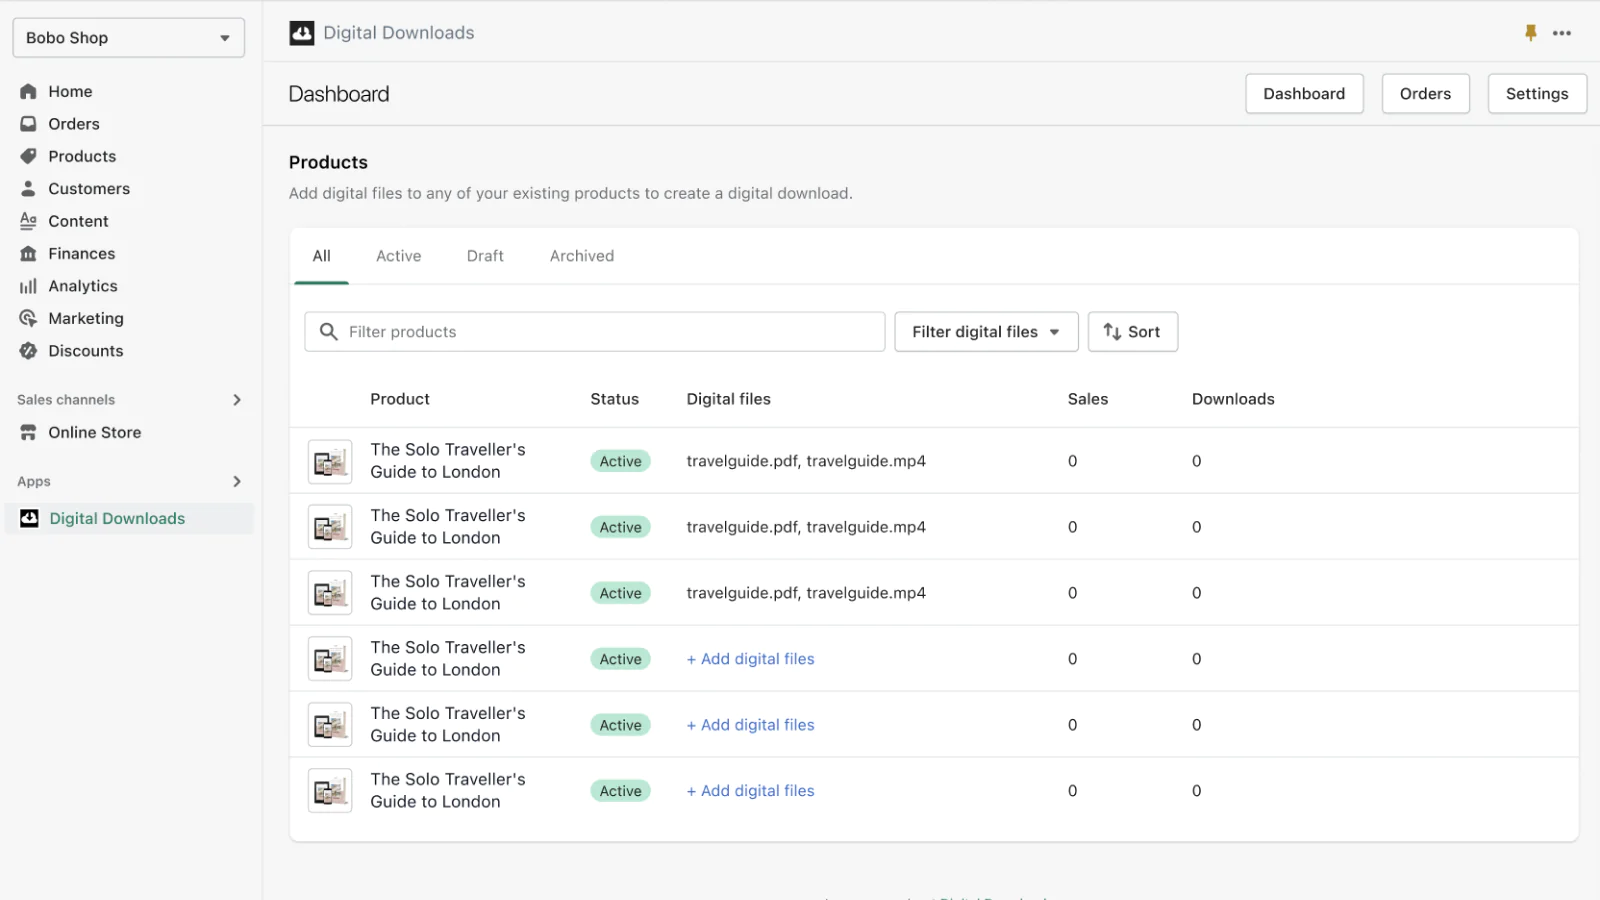Expand the Filter digital files dropdown
1600x900 pixels.
(985, 332)
